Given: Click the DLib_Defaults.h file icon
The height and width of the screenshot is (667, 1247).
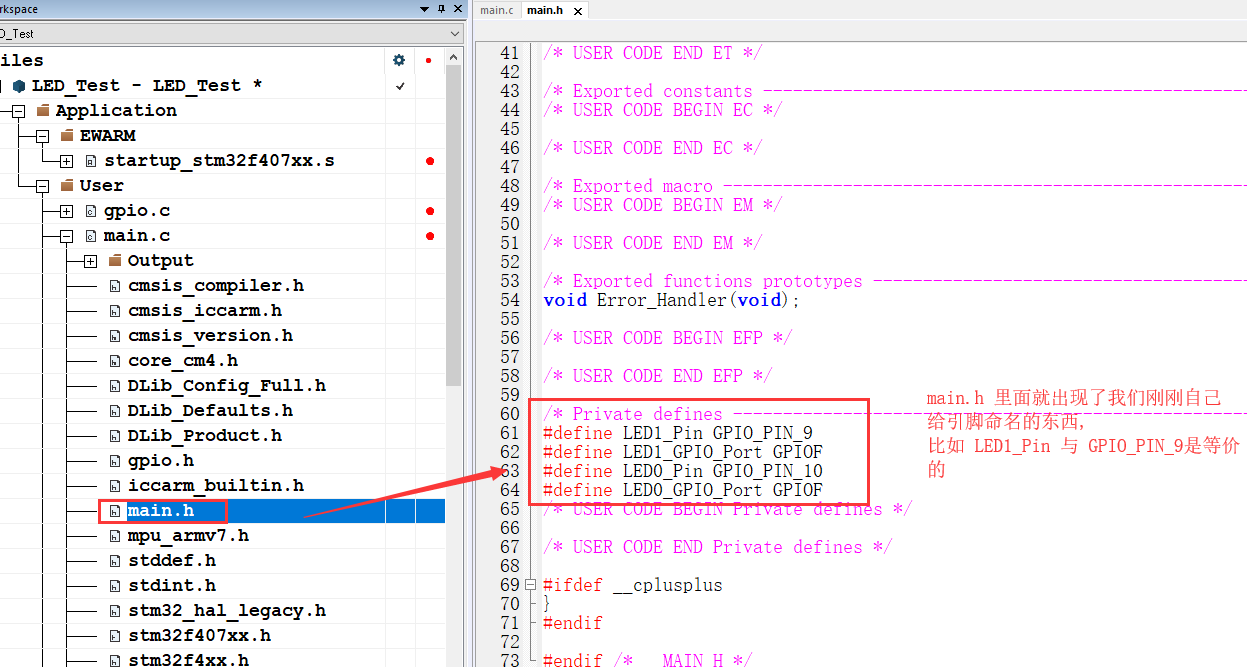Looking at the screenshot, I should click(115, 411).
